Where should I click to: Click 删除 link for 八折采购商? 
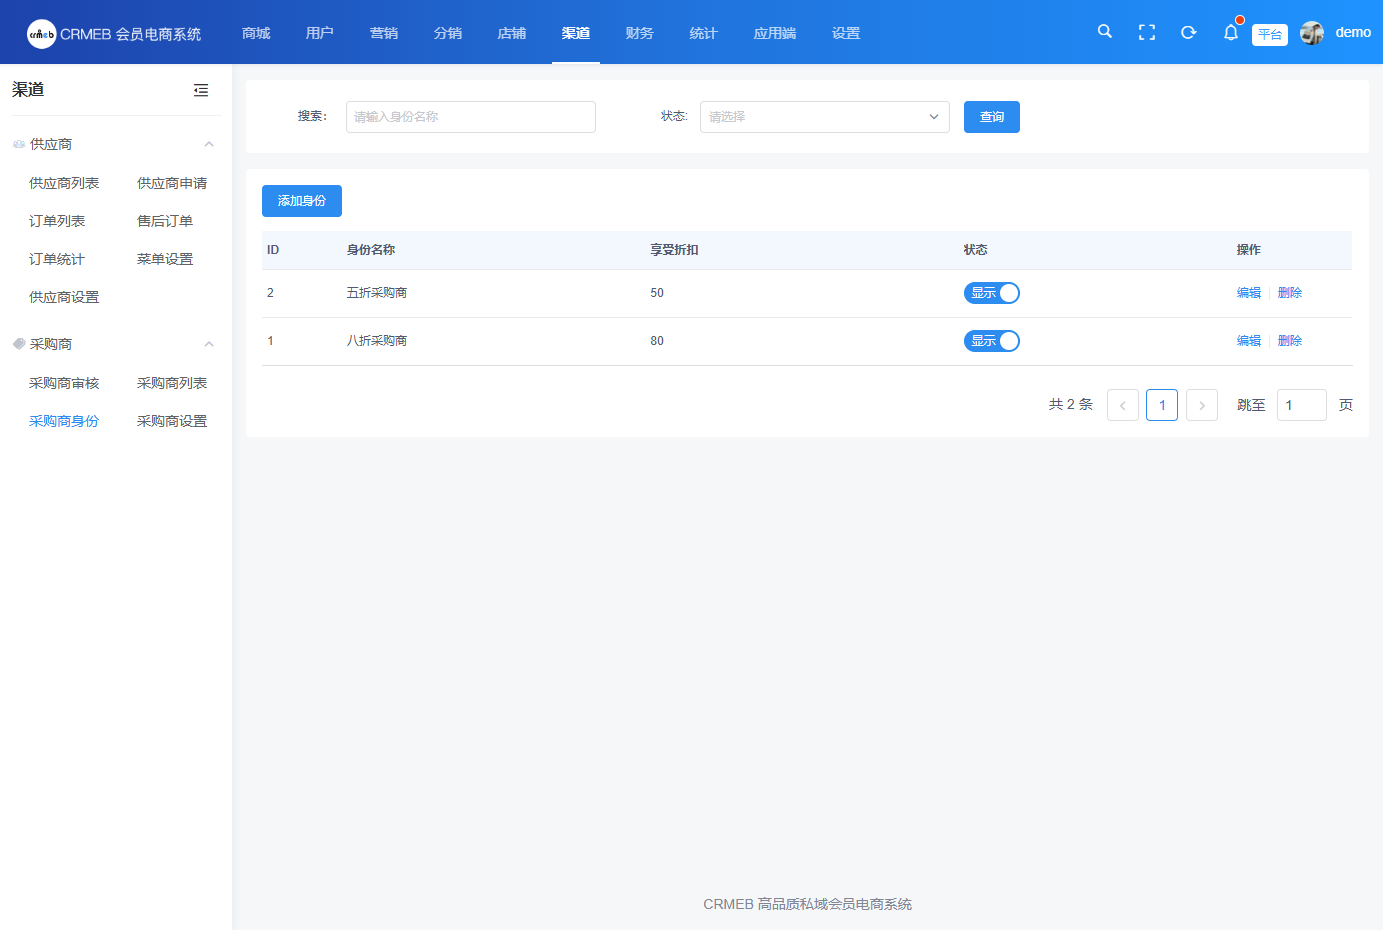[x=1290, y=341]
